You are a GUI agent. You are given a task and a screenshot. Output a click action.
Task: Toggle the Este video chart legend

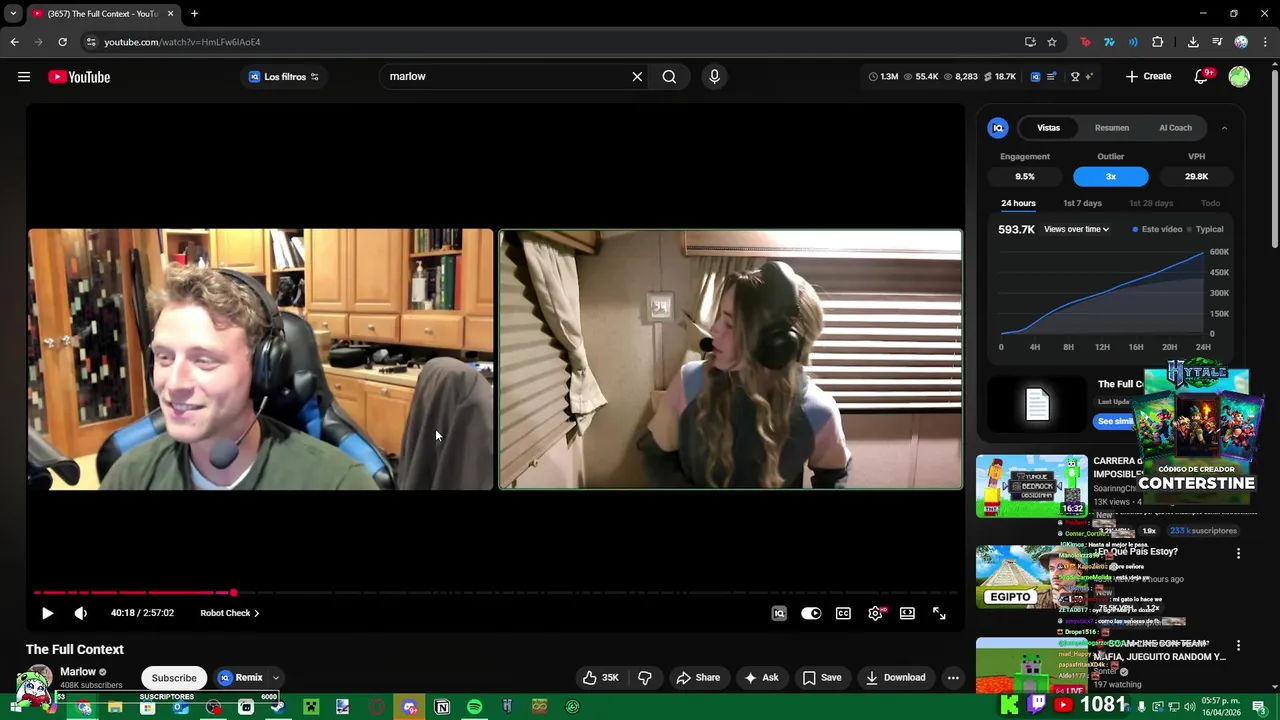1157,229
